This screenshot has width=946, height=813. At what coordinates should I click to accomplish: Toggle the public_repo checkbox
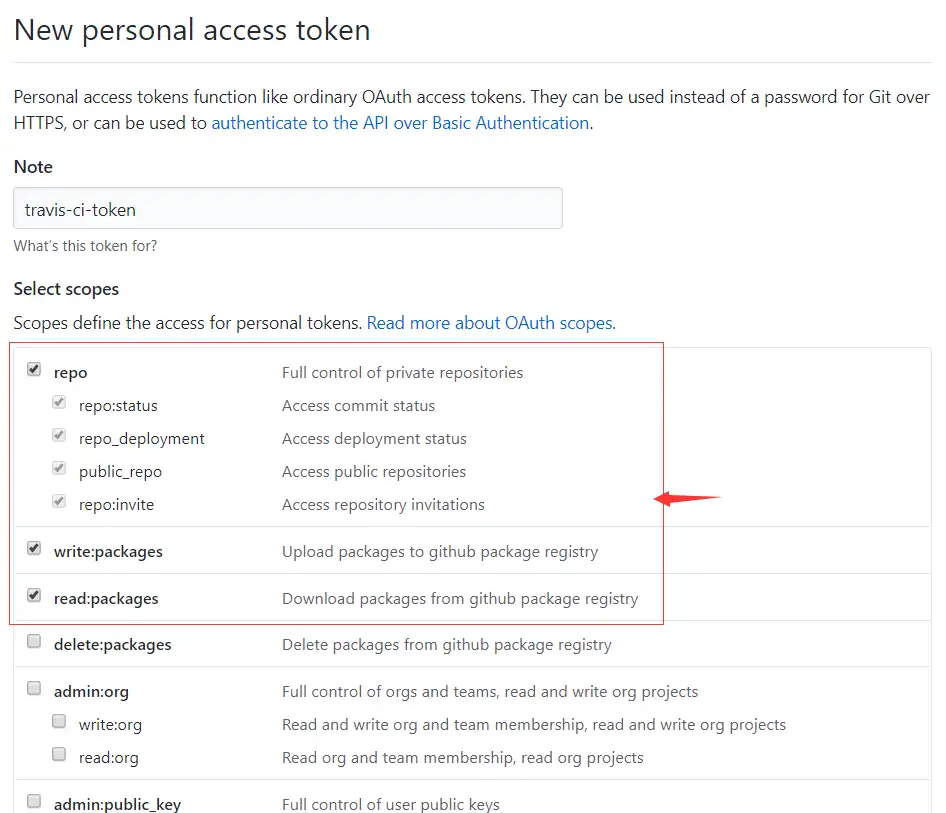pyautogui.click(x=60, y=470)
